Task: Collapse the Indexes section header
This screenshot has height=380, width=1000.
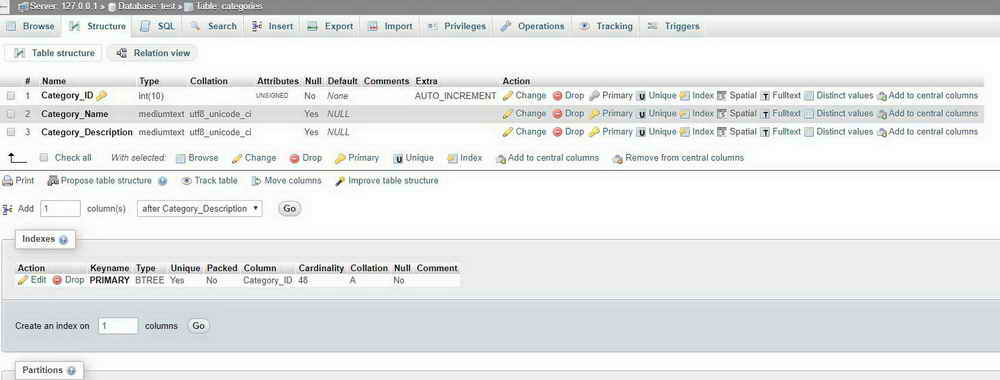Action: (39, 238)
